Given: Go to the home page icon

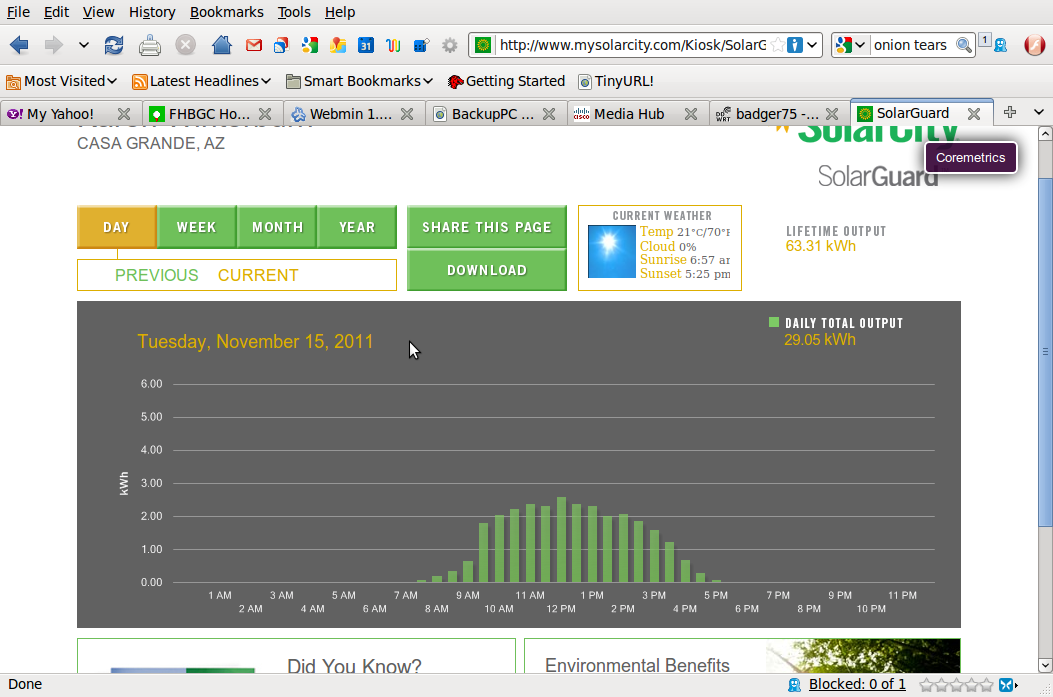Looking at the screenshot, I should click(x=222, y=45).
